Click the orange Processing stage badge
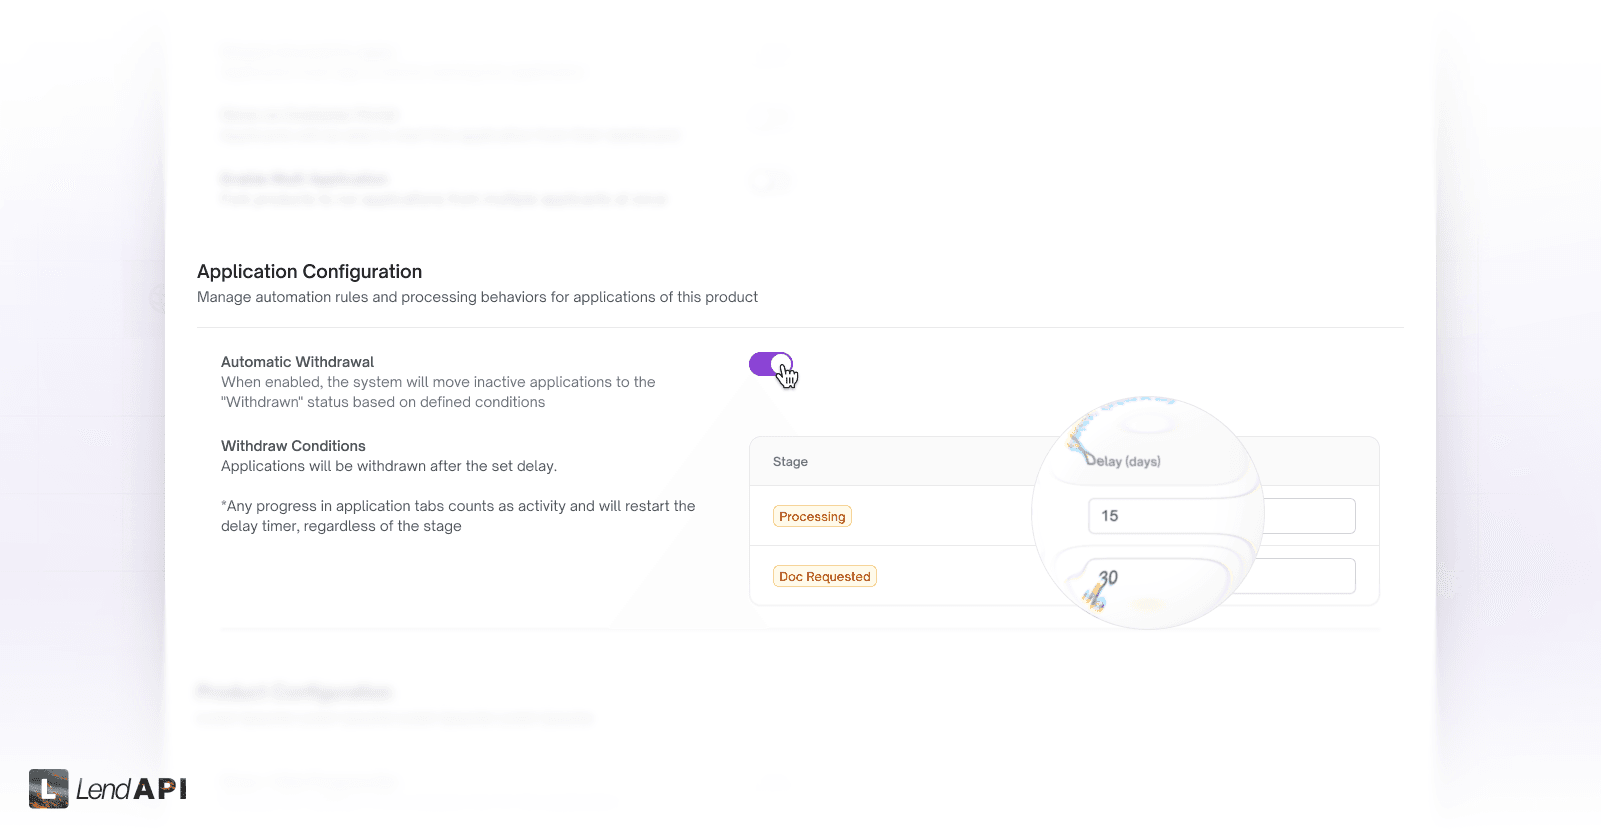Screen dimensions: 1601x833 812,516
